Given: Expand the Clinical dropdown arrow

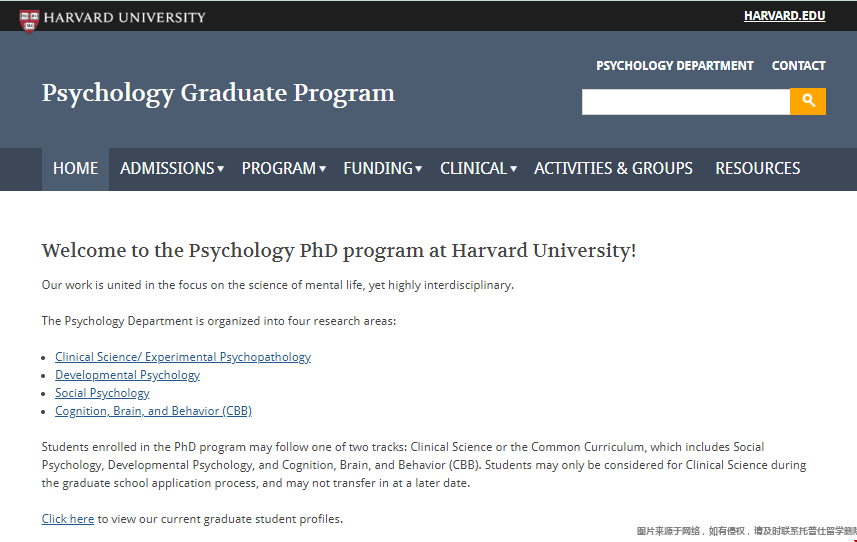Looking at the screenshot, I should coord(513,169).
